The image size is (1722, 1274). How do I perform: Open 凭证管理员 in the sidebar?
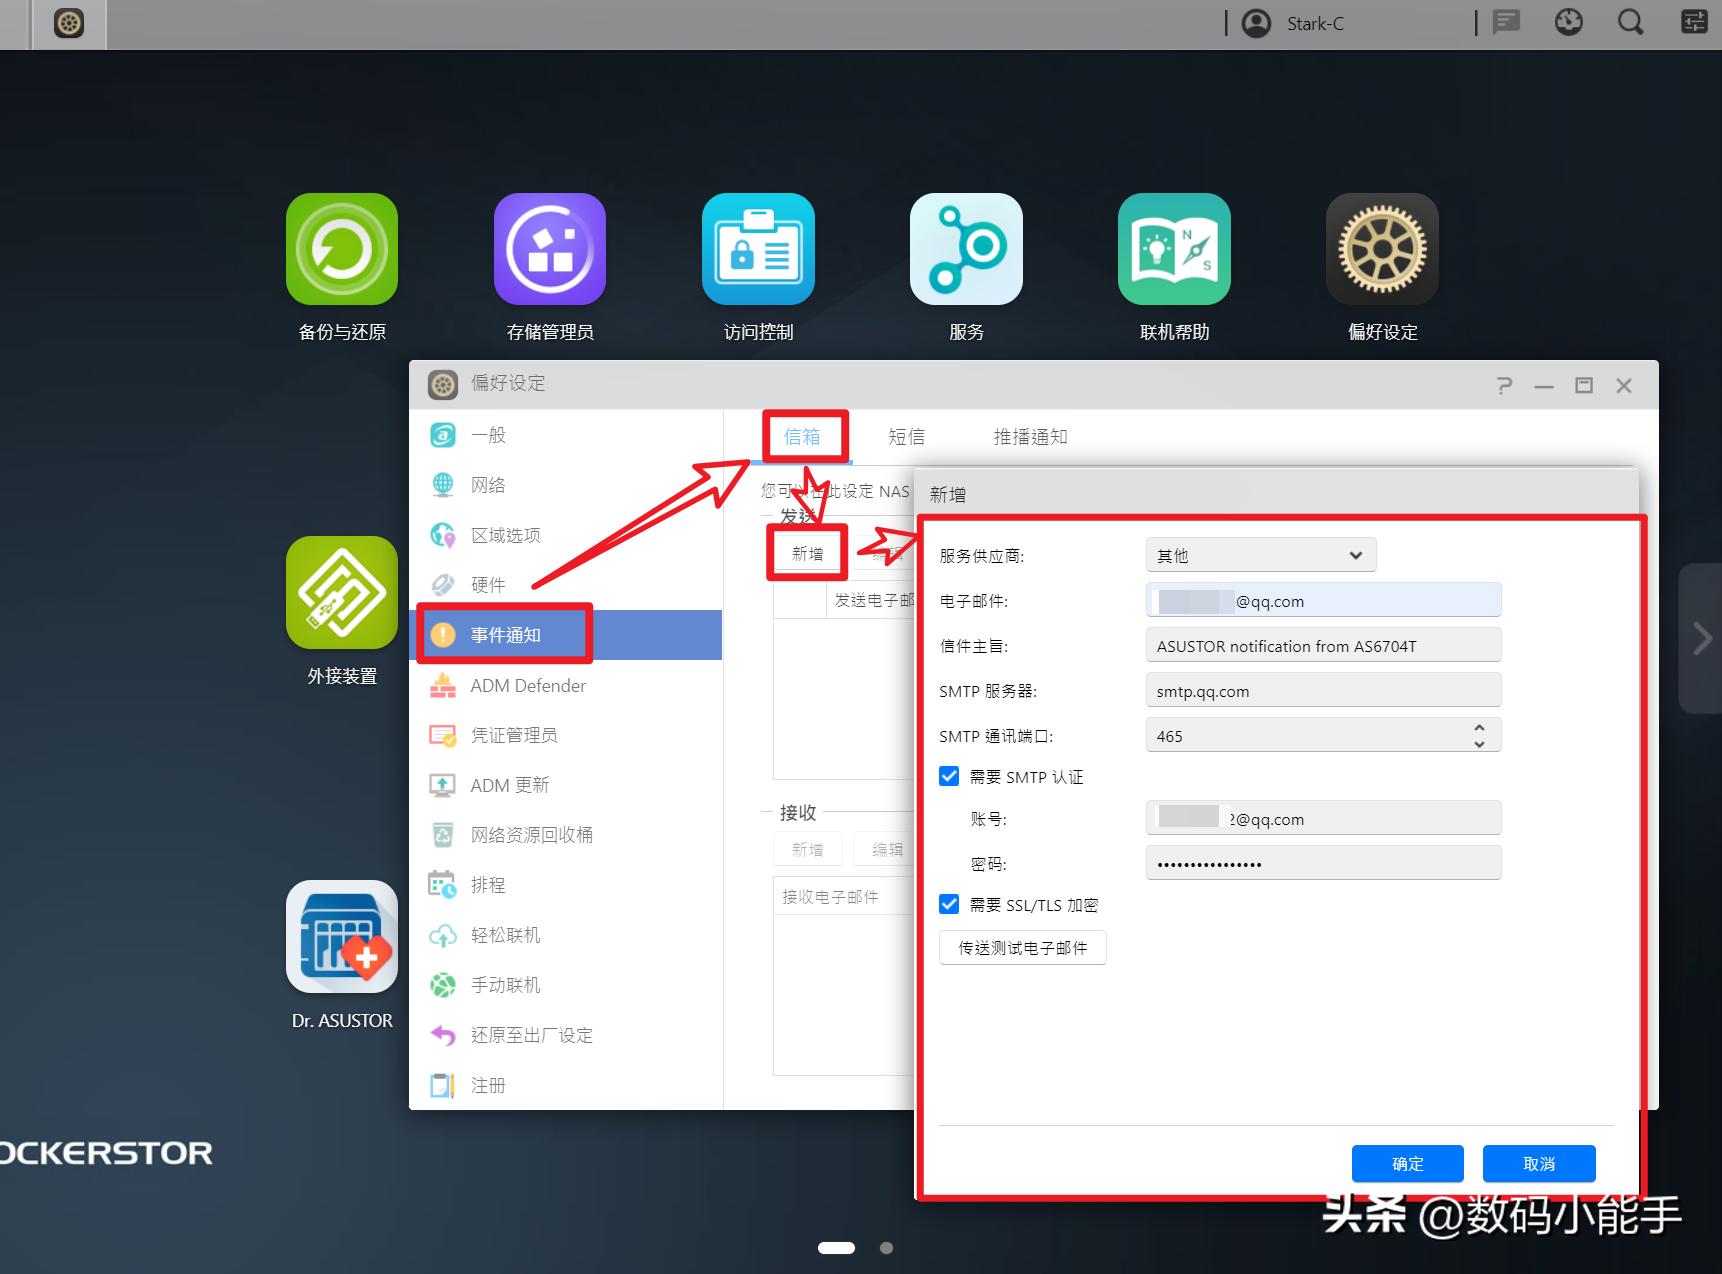click(566, 735)
